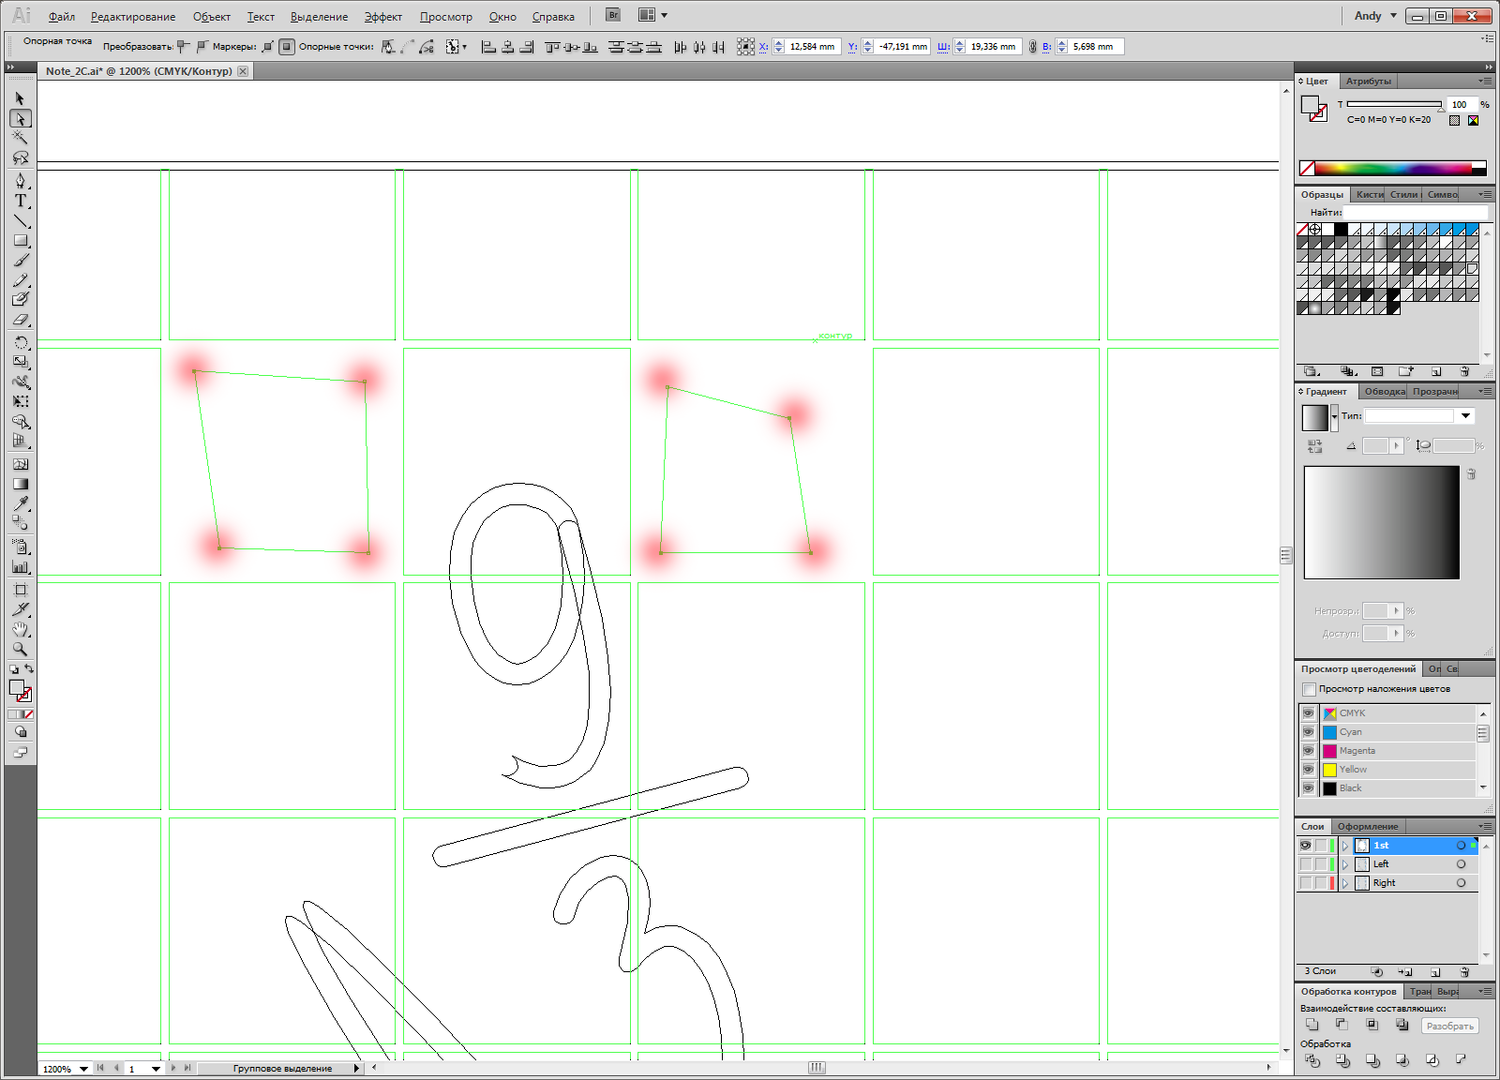Pick the Free Transform tool

pos(20,401)
